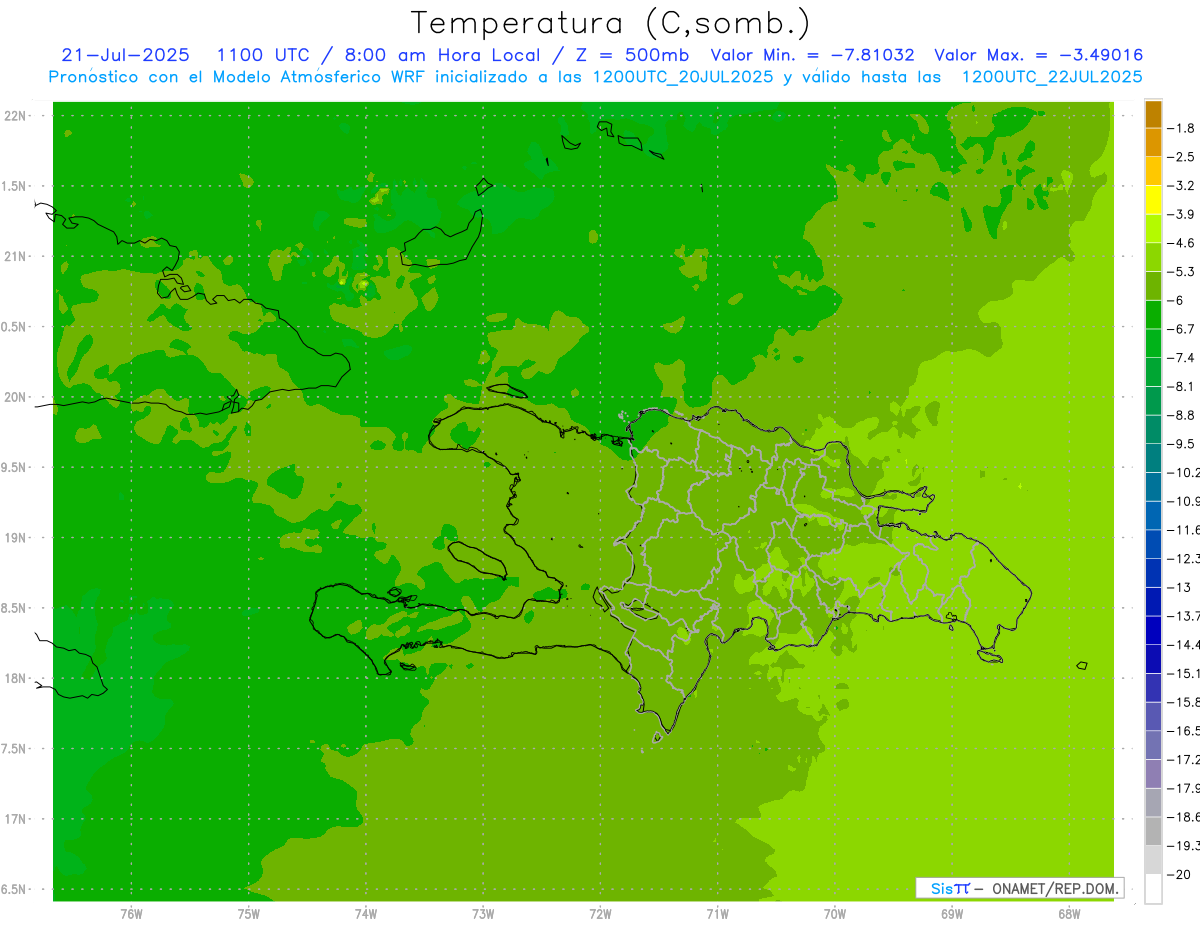Click longitude label '73W'
Screen dimensions: 1200x927
[483, 913]
